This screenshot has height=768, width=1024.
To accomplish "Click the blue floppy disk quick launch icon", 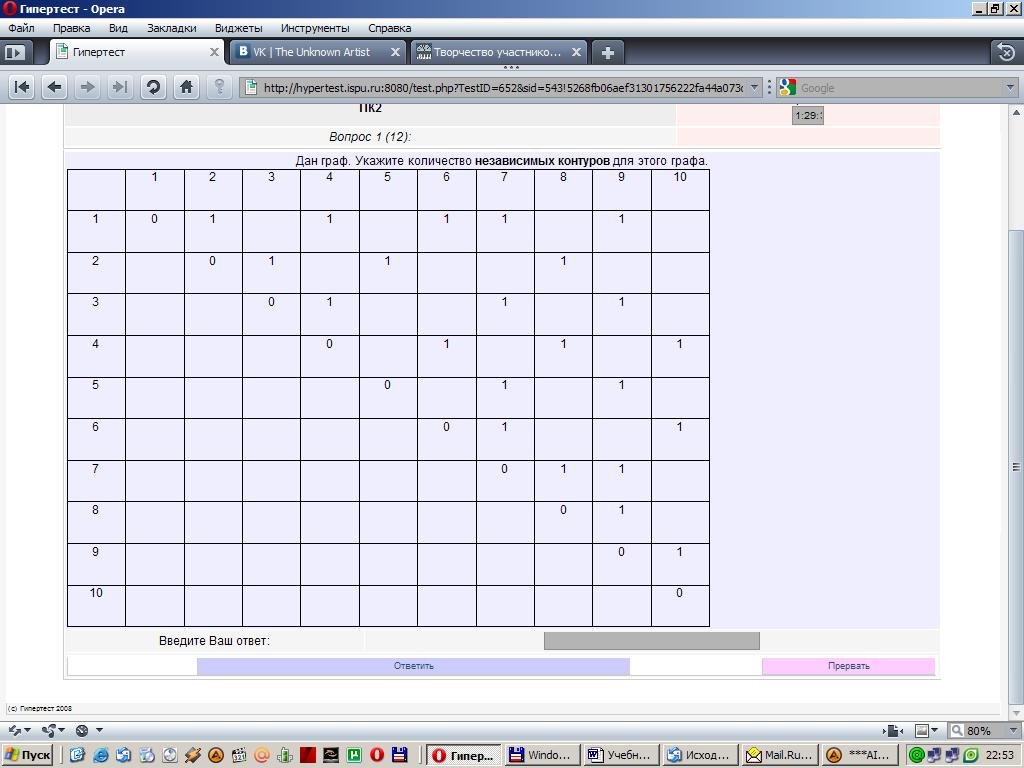I will click(x=400, y=756).
